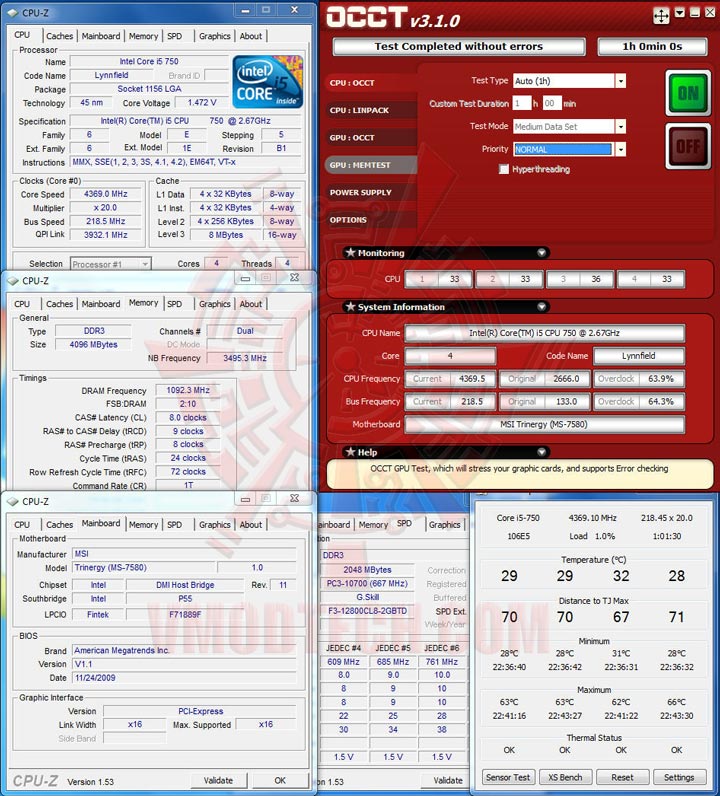Click Validate in the SPD CPU-Z window
The width and height of the screenshot is (720, 796).
[x=447, y=780]
